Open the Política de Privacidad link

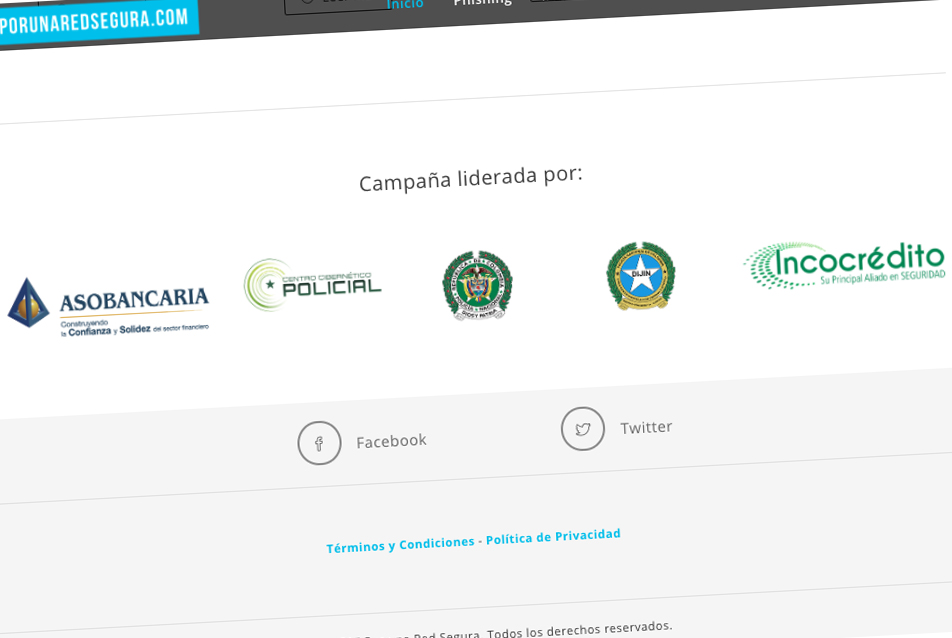coord(553,536)
